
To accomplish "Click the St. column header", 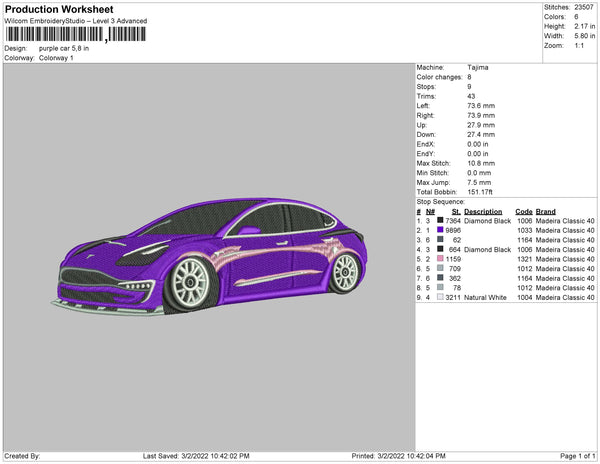I will (x=456, y=212).
